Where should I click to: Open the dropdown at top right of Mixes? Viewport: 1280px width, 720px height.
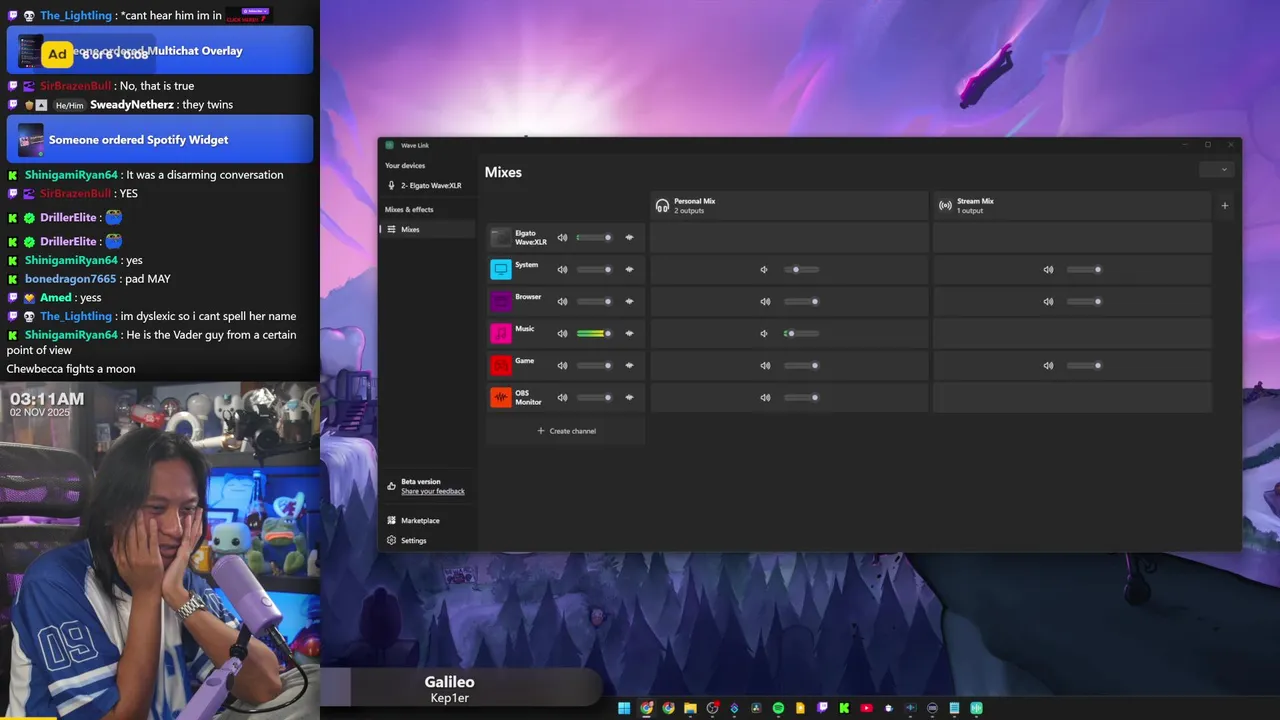pyautogui.click(x=1219, y=170)
